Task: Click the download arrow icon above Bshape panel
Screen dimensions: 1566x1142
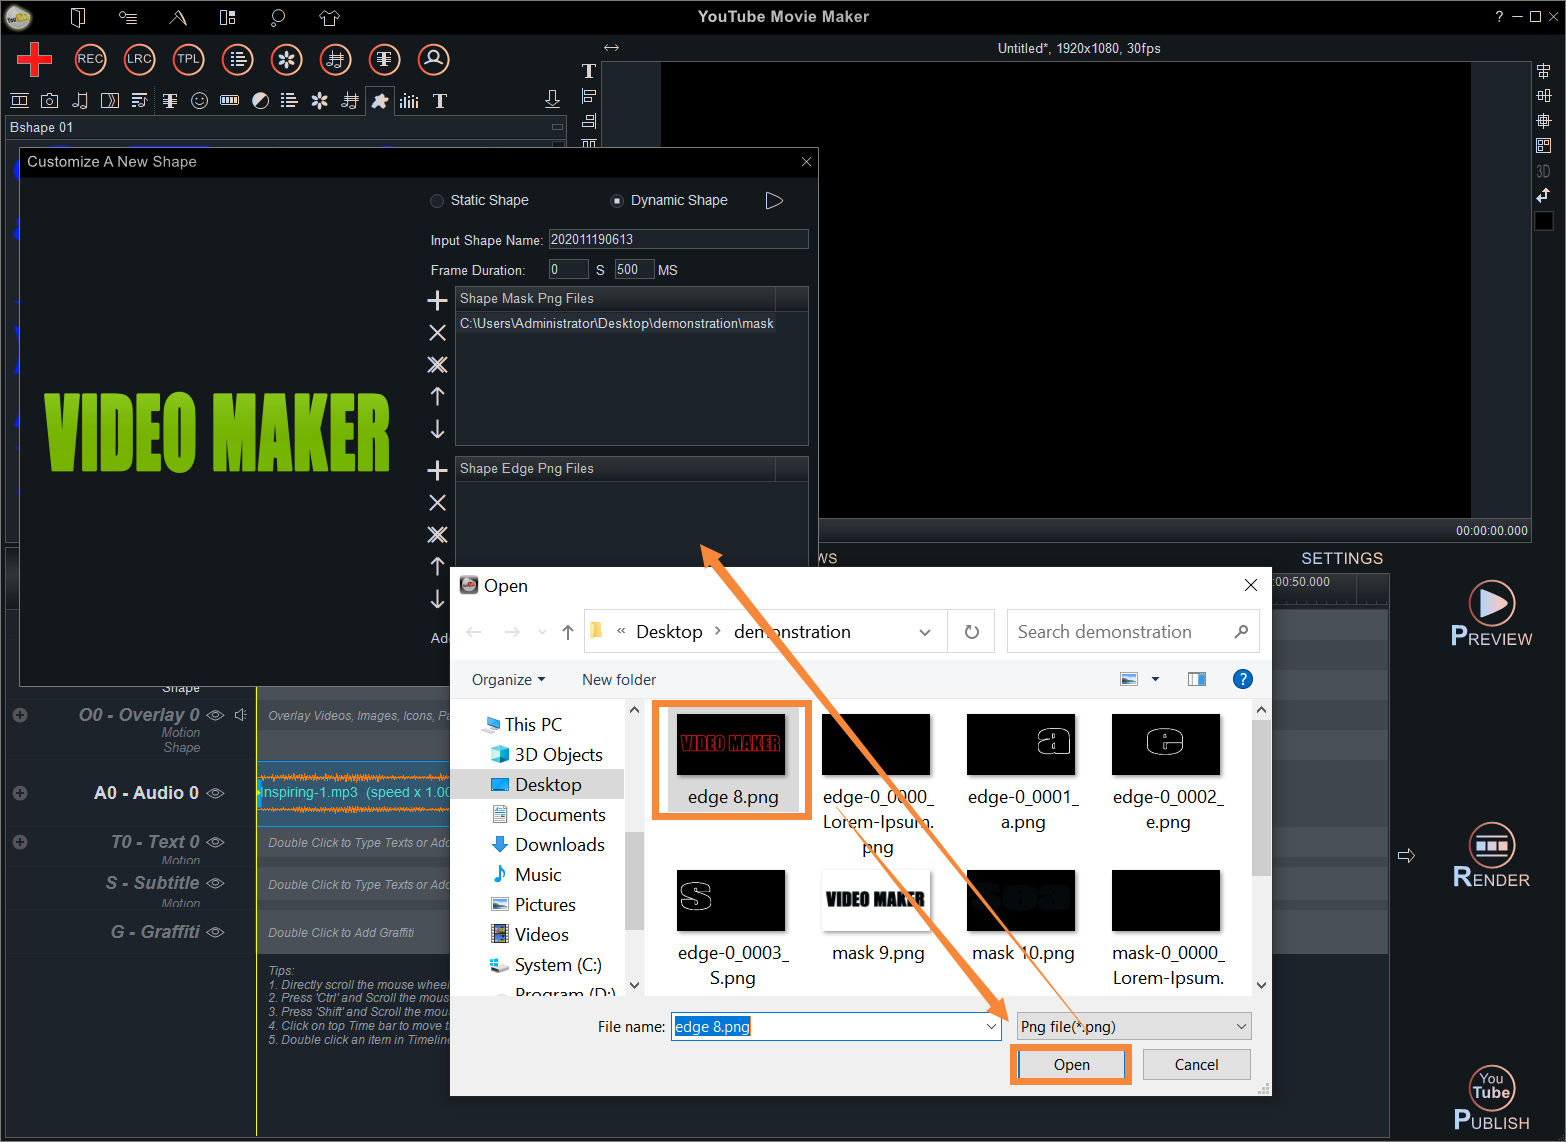Action: (x=552, y=98)
